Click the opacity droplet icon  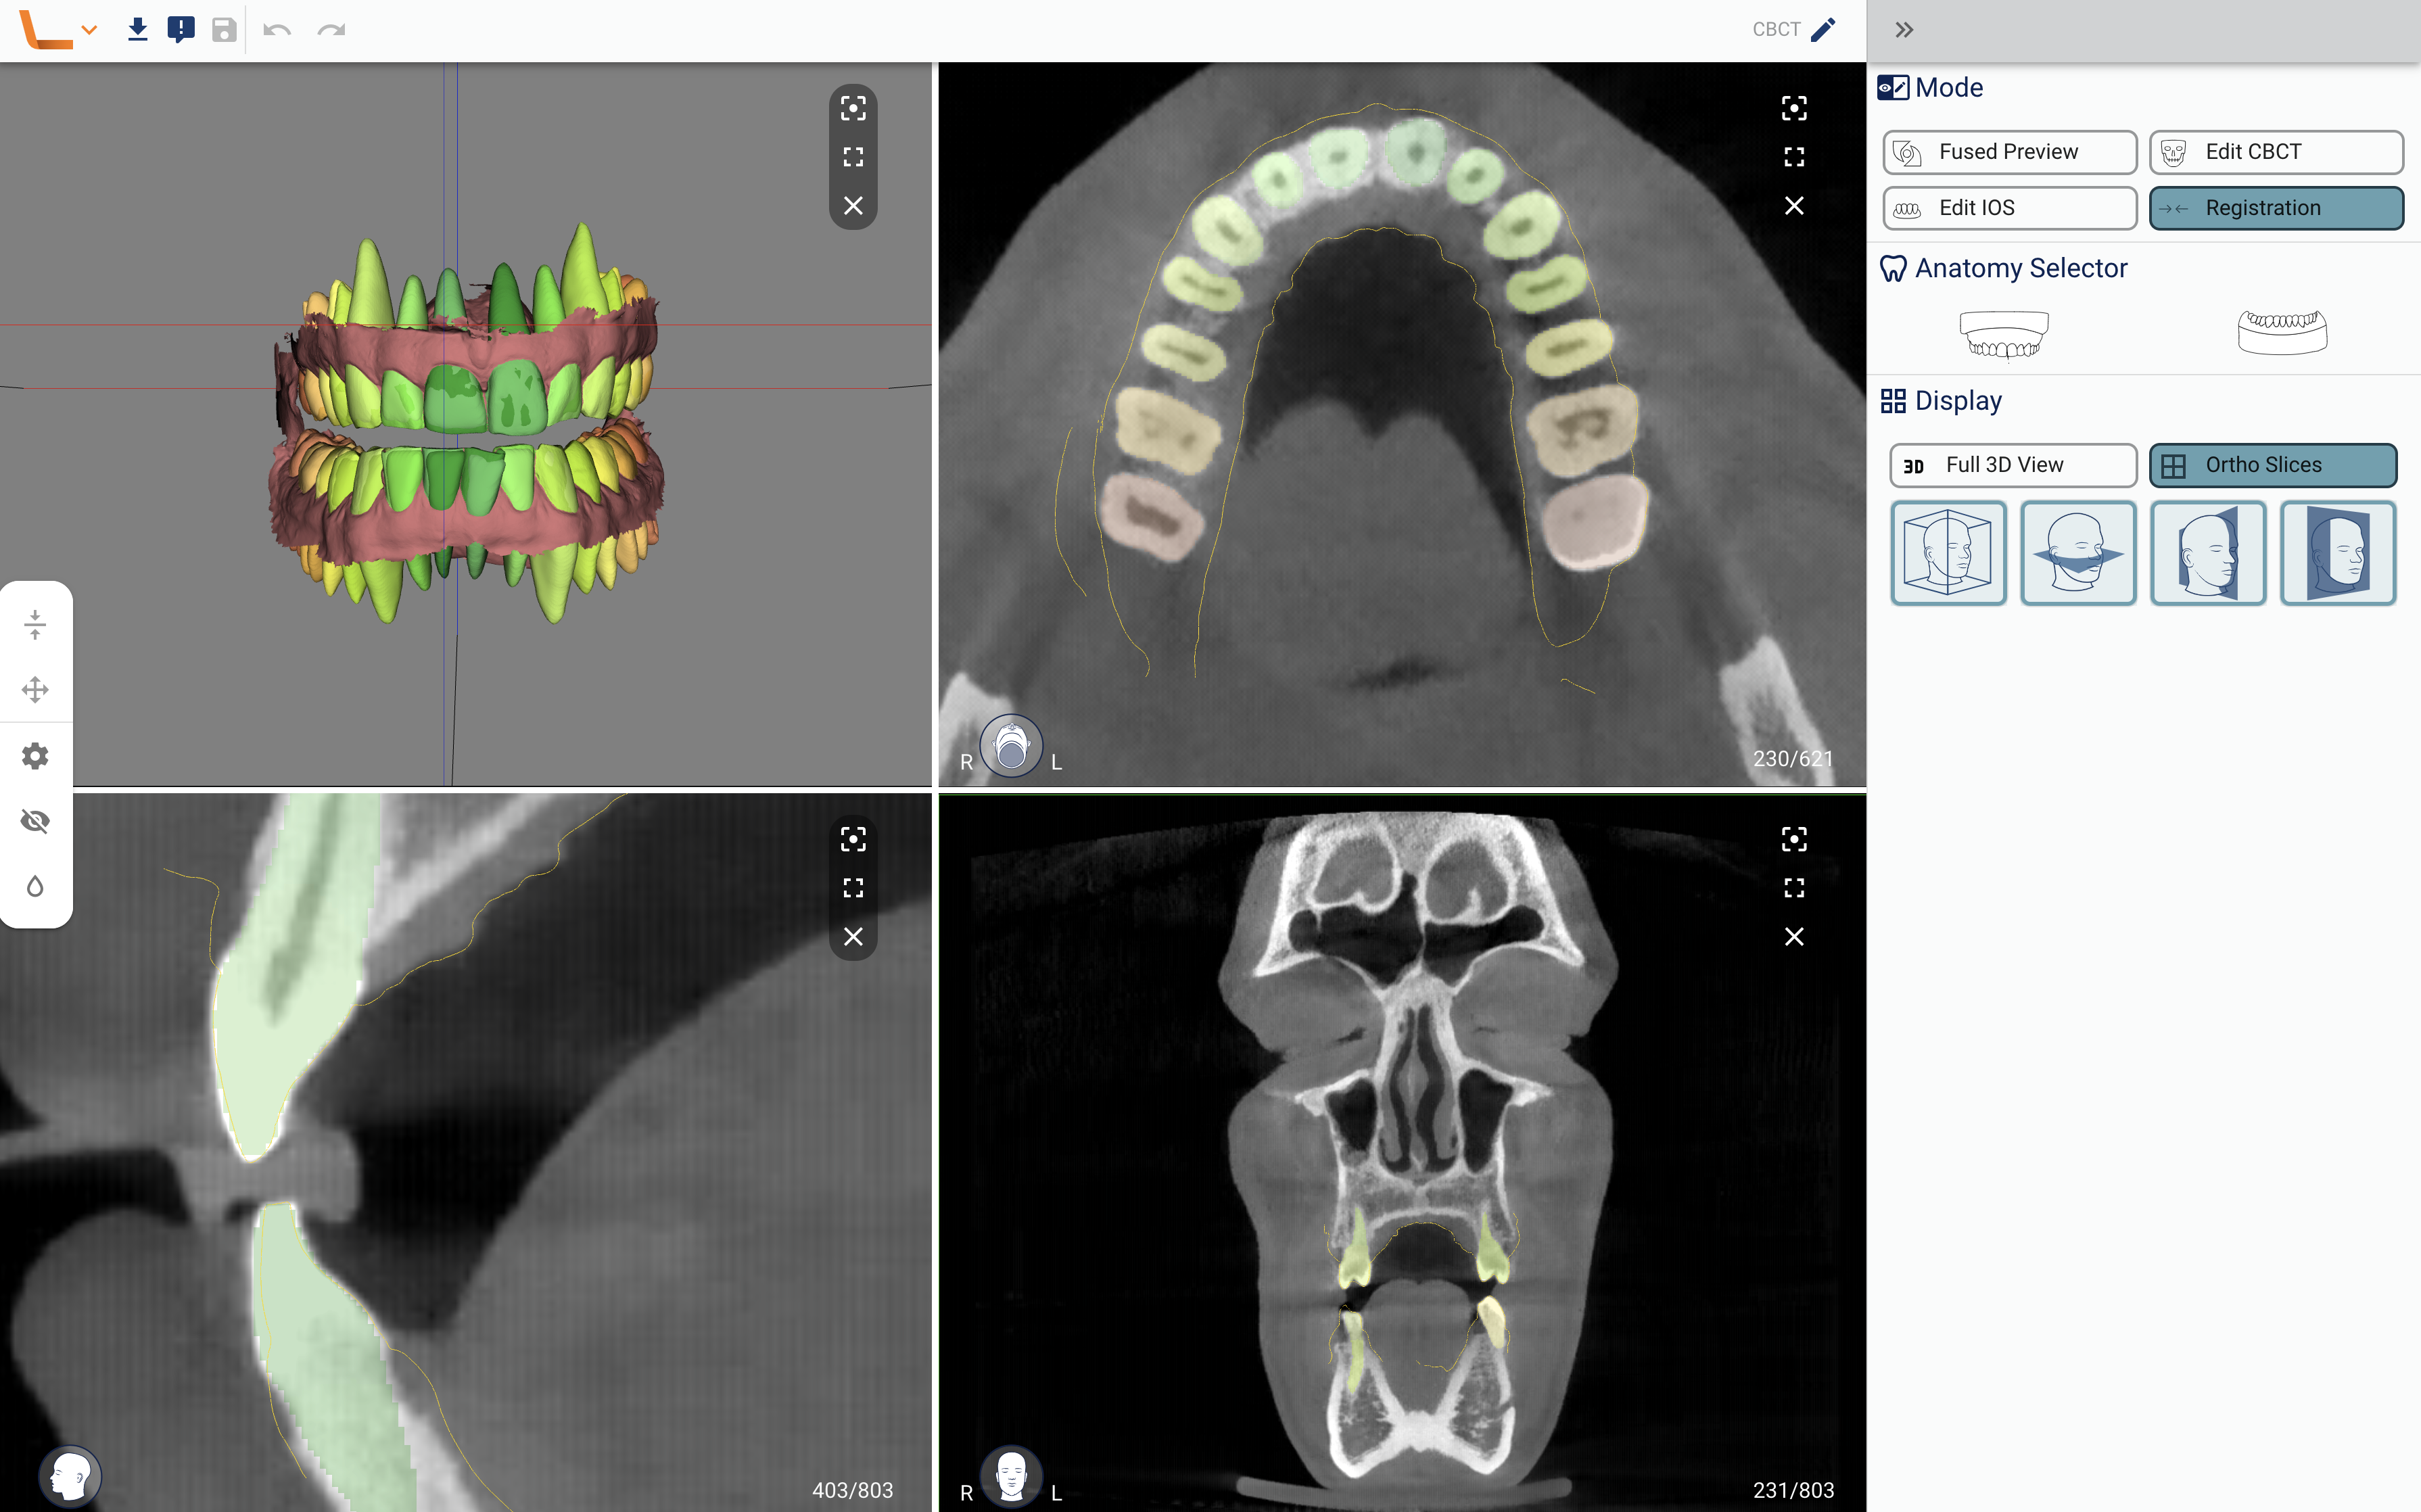(x=35, y=886)
